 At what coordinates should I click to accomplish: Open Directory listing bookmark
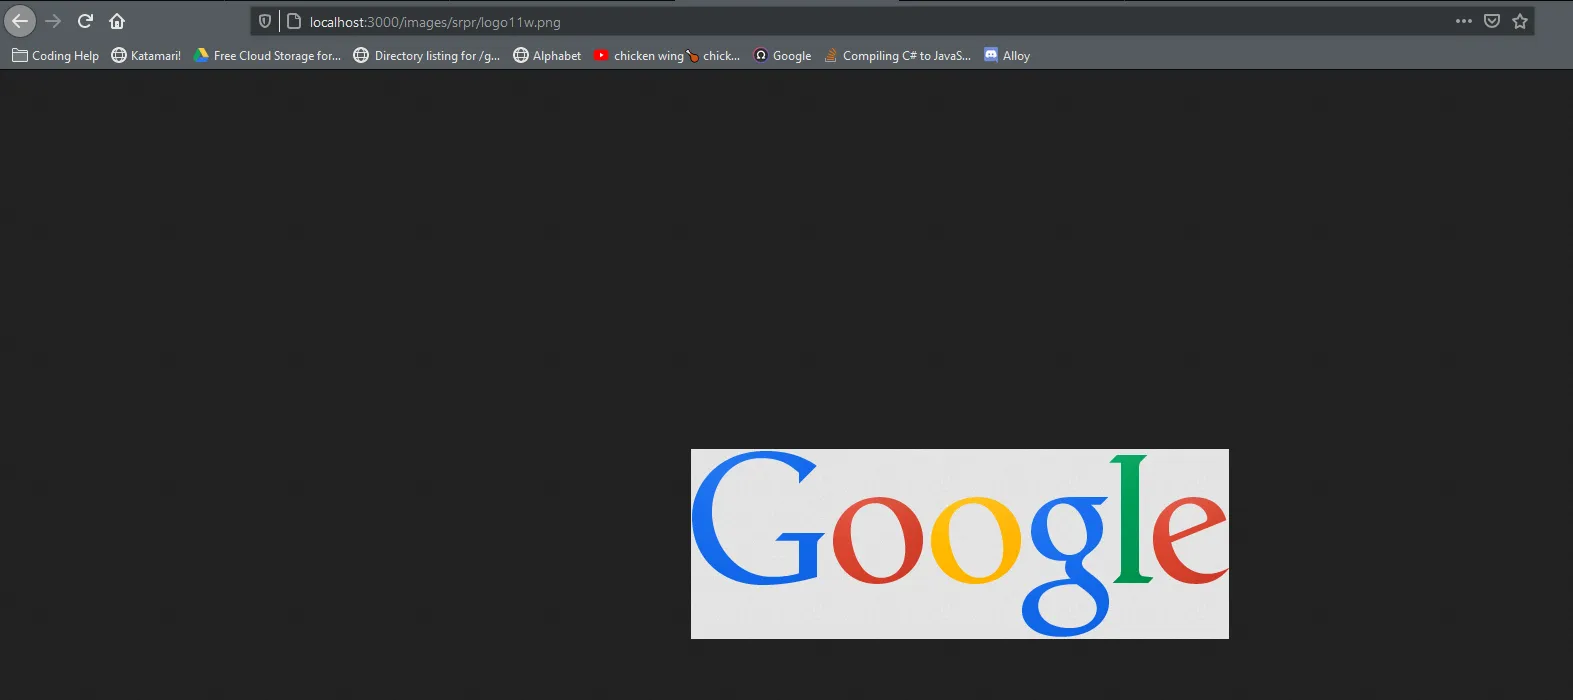pos(427,56)
